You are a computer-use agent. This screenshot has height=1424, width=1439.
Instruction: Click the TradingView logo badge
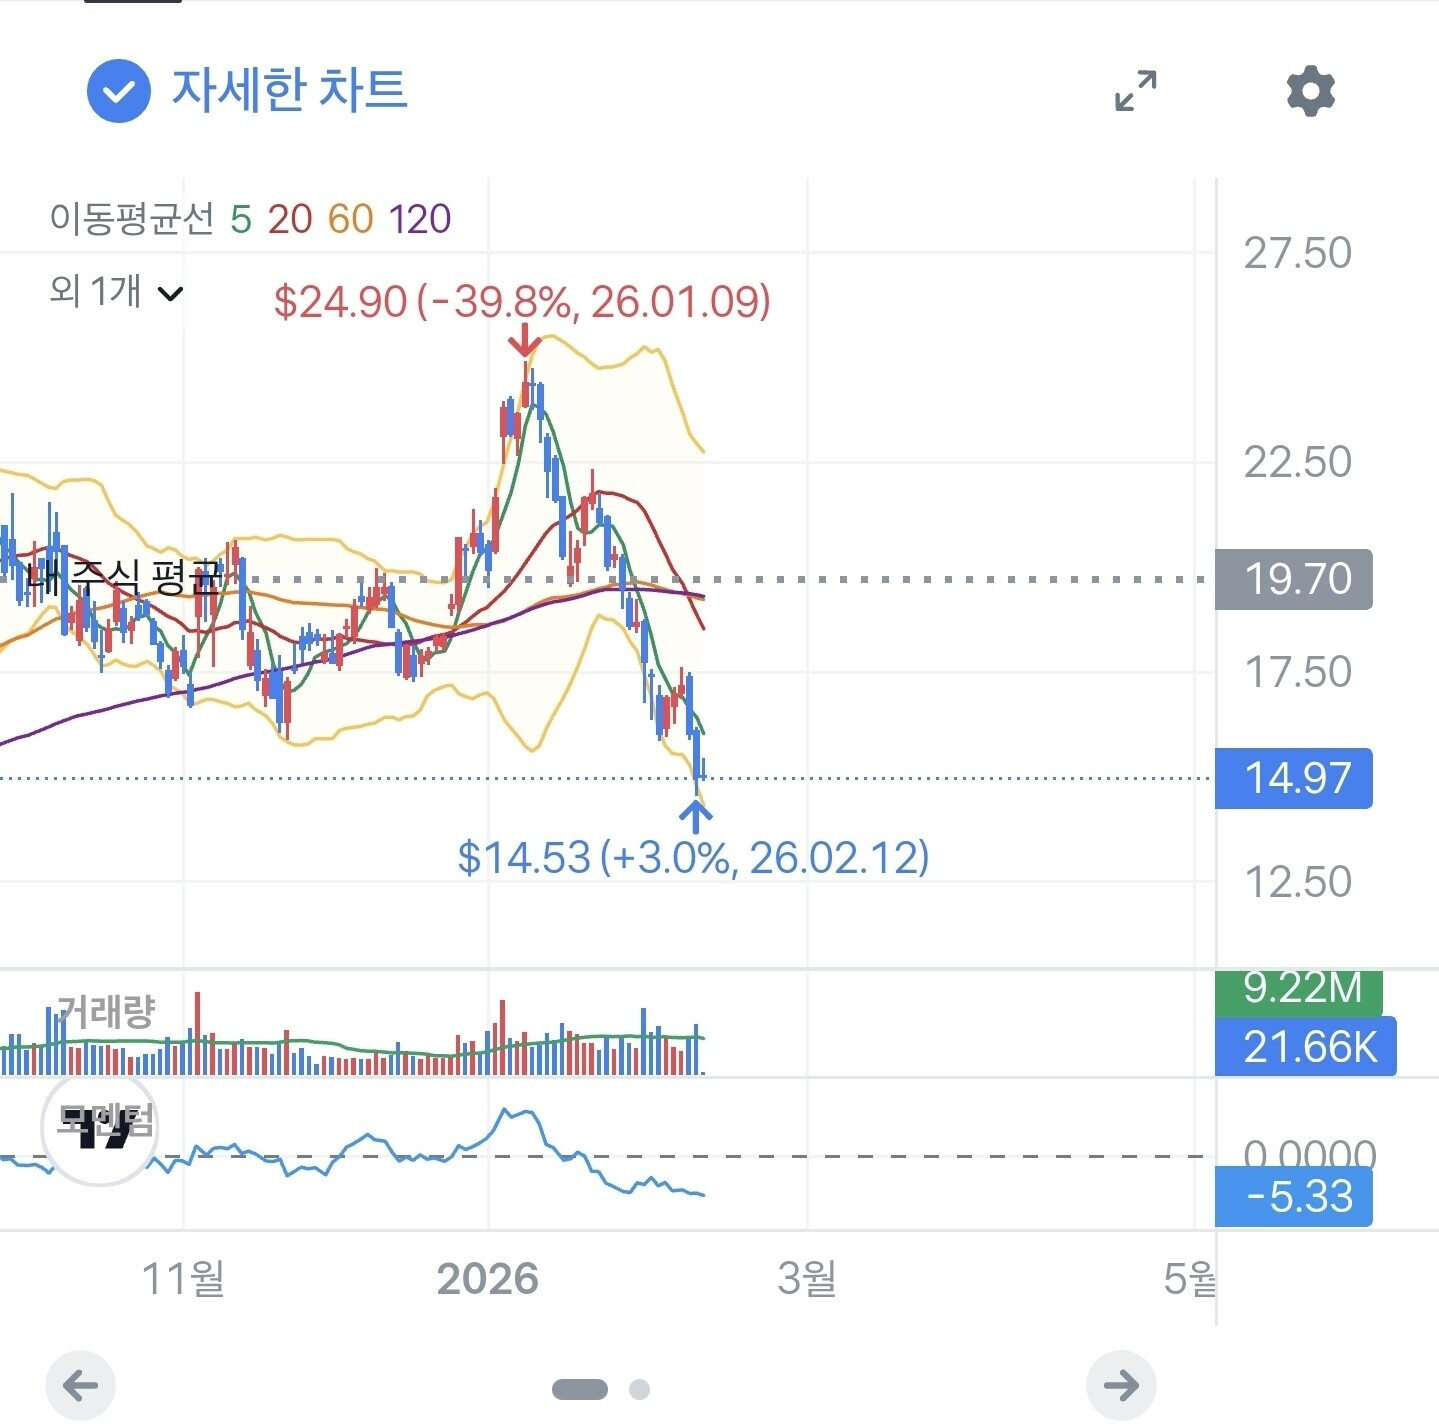(x=100, y=1129)
